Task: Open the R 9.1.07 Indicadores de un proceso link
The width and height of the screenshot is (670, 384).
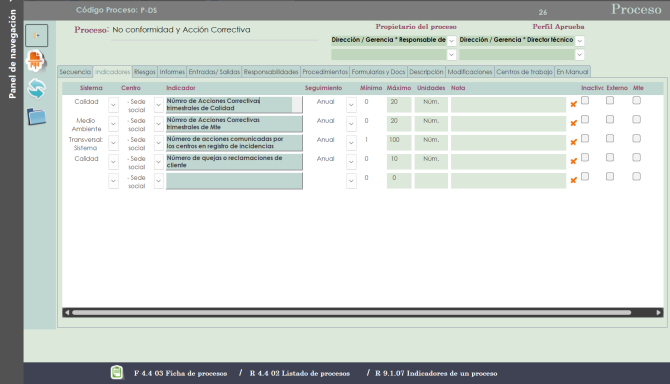Action: (x=436, y=373)
